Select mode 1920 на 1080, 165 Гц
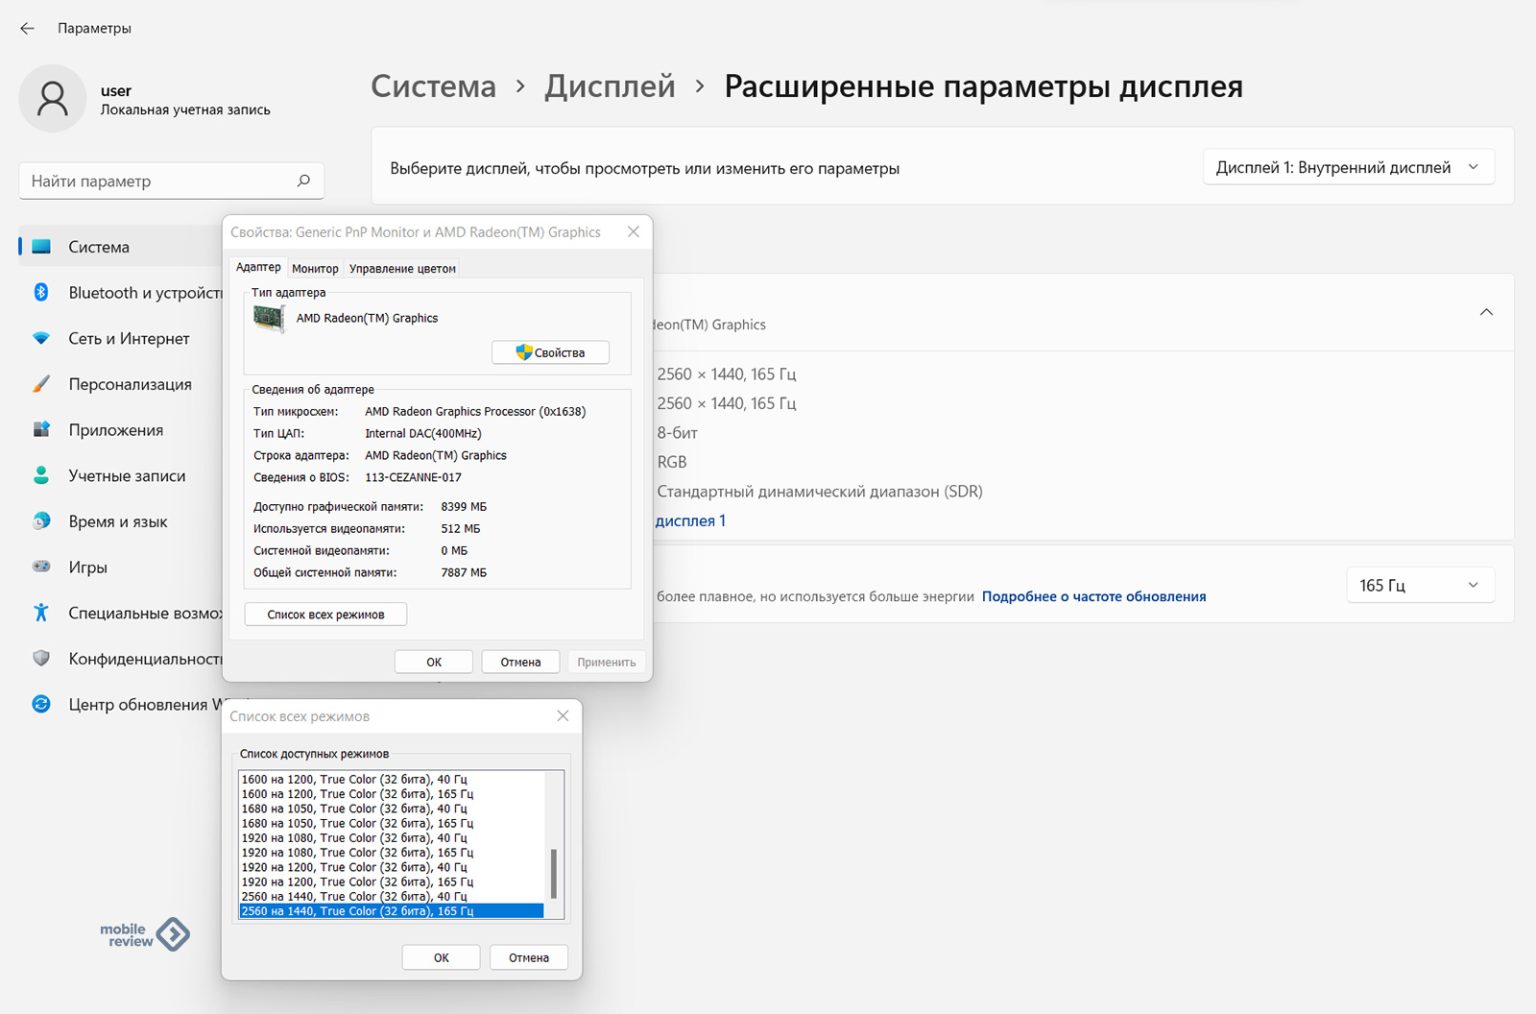The height and width of the screenshot is (1014, 1536). click(391, 852)
